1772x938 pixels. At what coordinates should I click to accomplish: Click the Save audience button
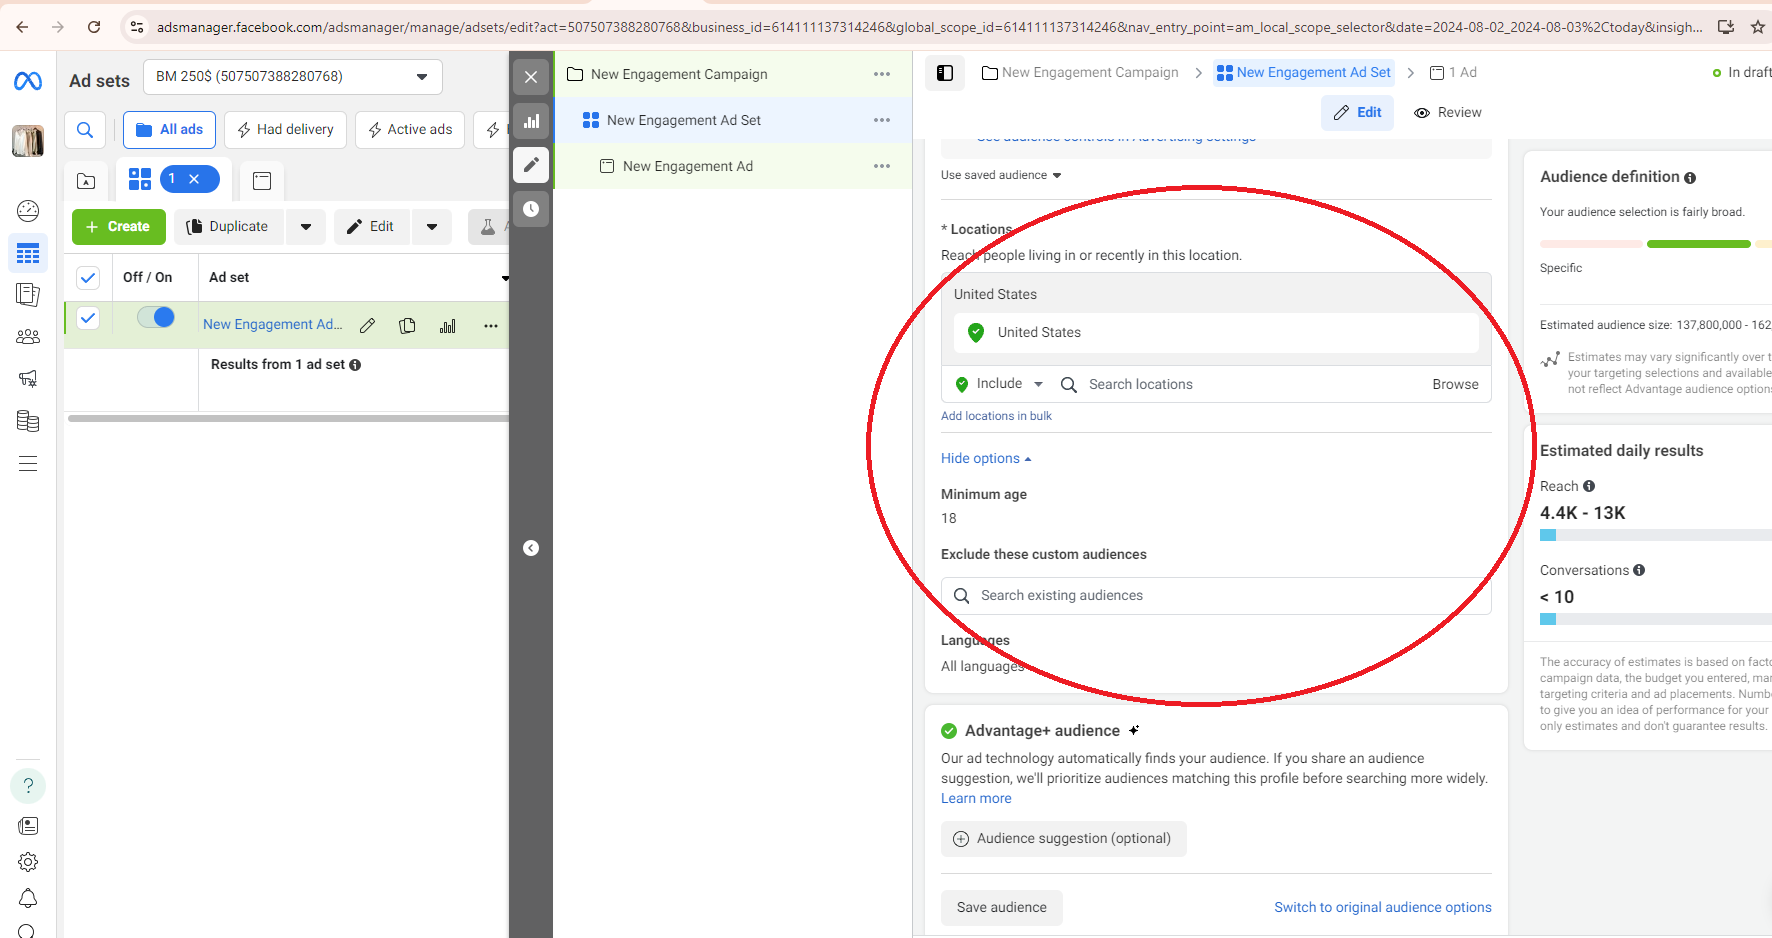[x=1001, y=908]
